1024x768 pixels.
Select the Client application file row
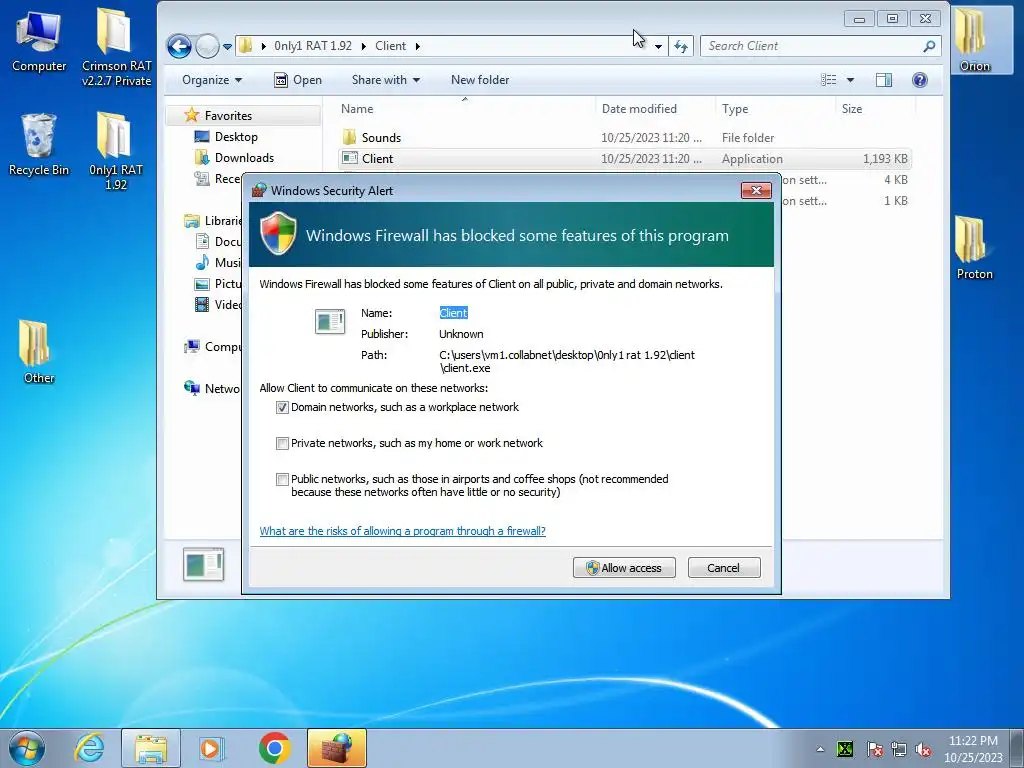tap(624, 159)
